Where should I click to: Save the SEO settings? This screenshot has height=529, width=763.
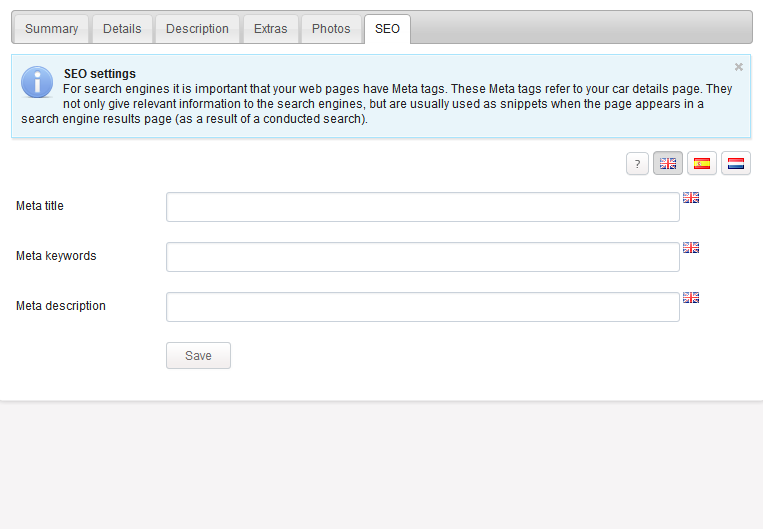click(199, 356)
